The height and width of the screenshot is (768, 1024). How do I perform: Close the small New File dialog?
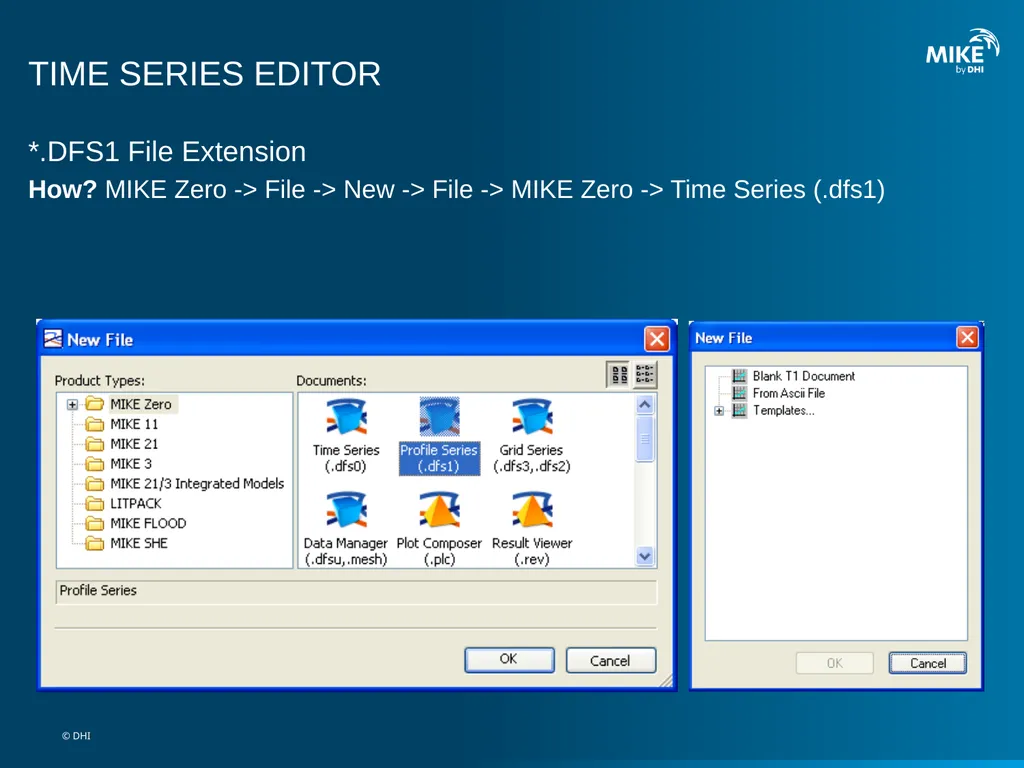967,338
